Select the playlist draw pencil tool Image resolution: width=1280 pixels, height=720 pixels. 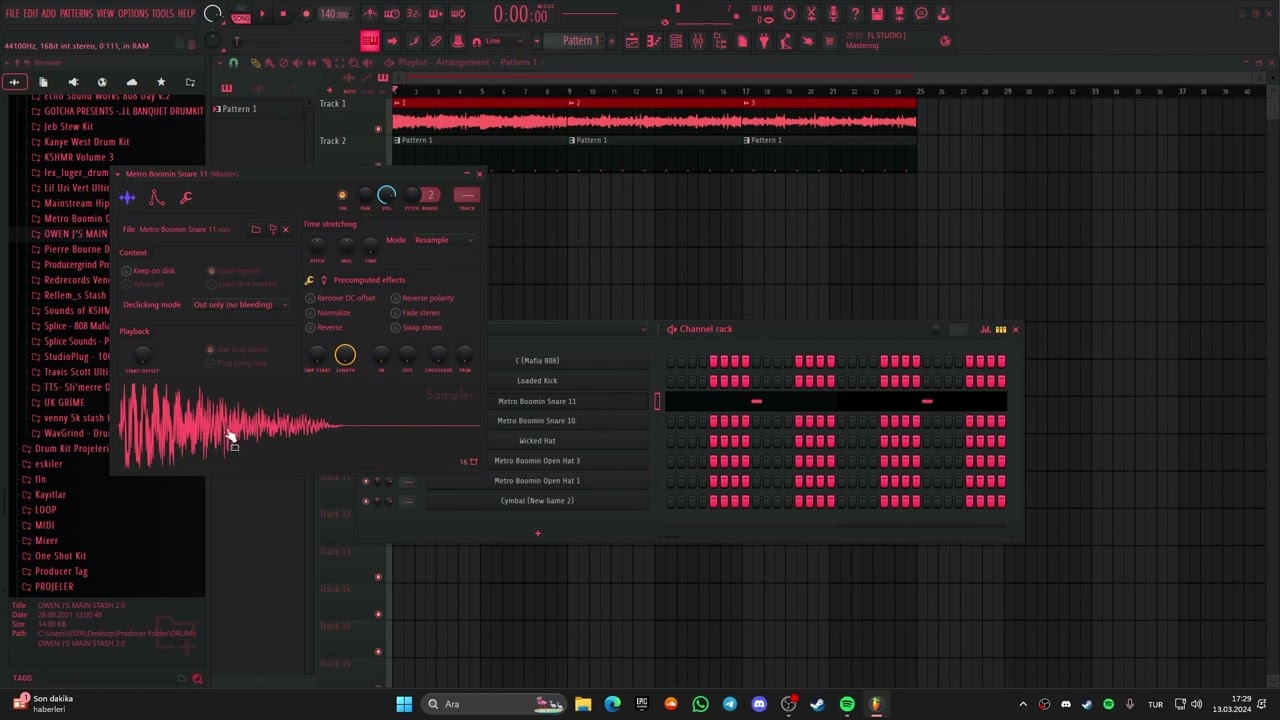click(255, 63)
